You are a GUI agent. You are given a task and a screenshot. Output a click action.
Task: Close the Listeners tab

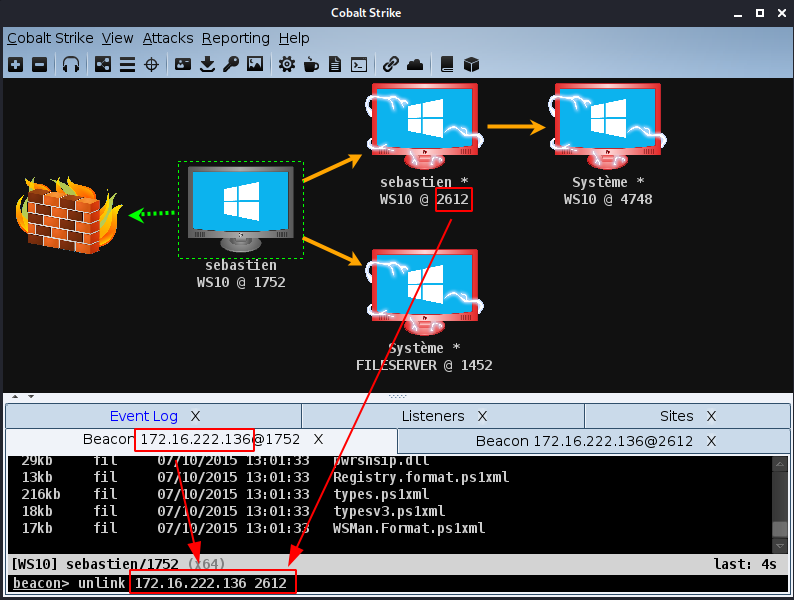[x=482, y=416]
